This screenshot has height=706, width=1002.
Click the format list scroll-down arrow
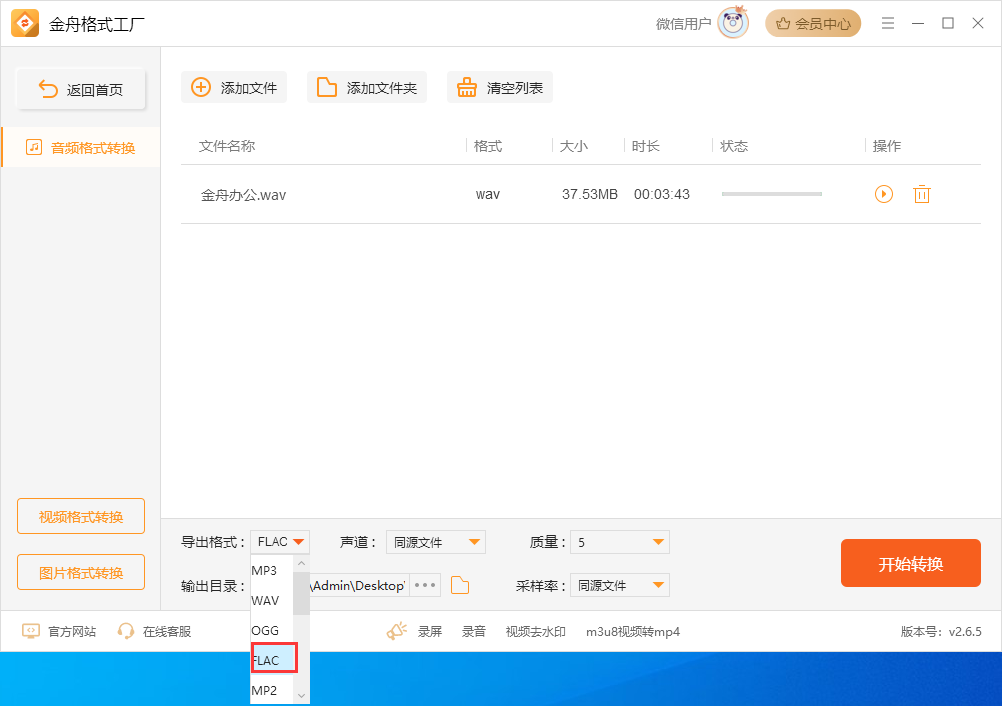pyautogui.click(x=302, y=696)
